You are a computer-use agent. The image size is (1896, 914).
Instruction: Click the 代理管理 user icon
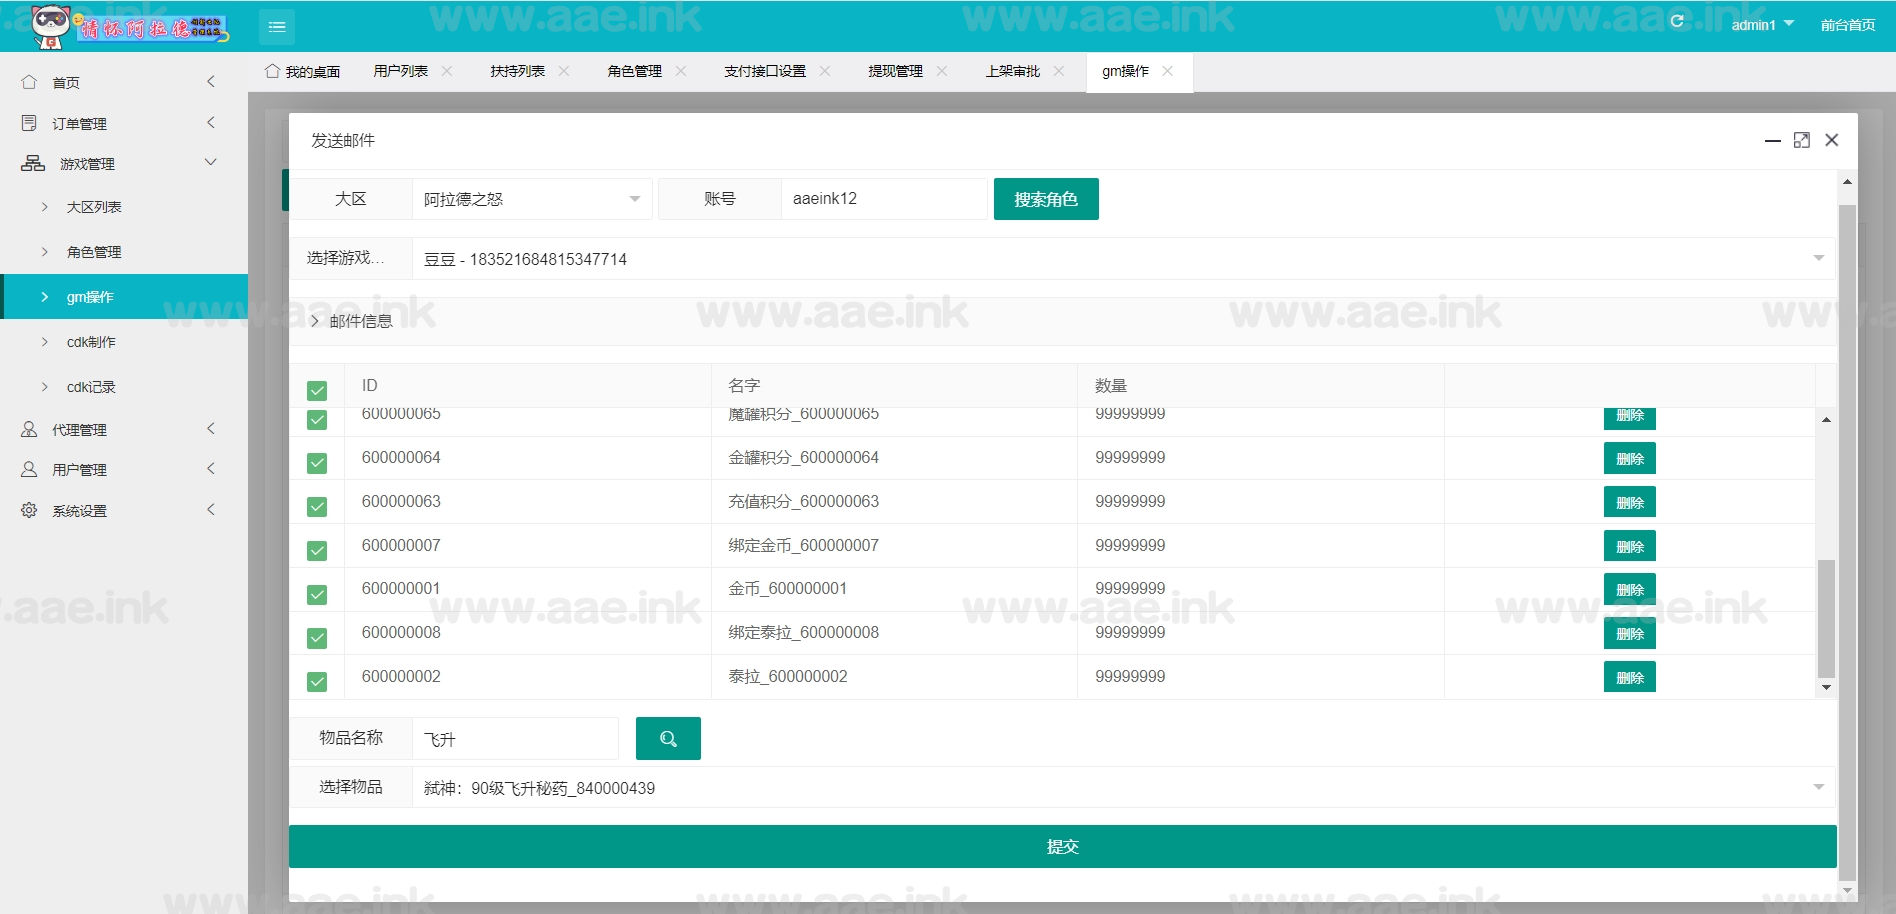coord(29,429)
